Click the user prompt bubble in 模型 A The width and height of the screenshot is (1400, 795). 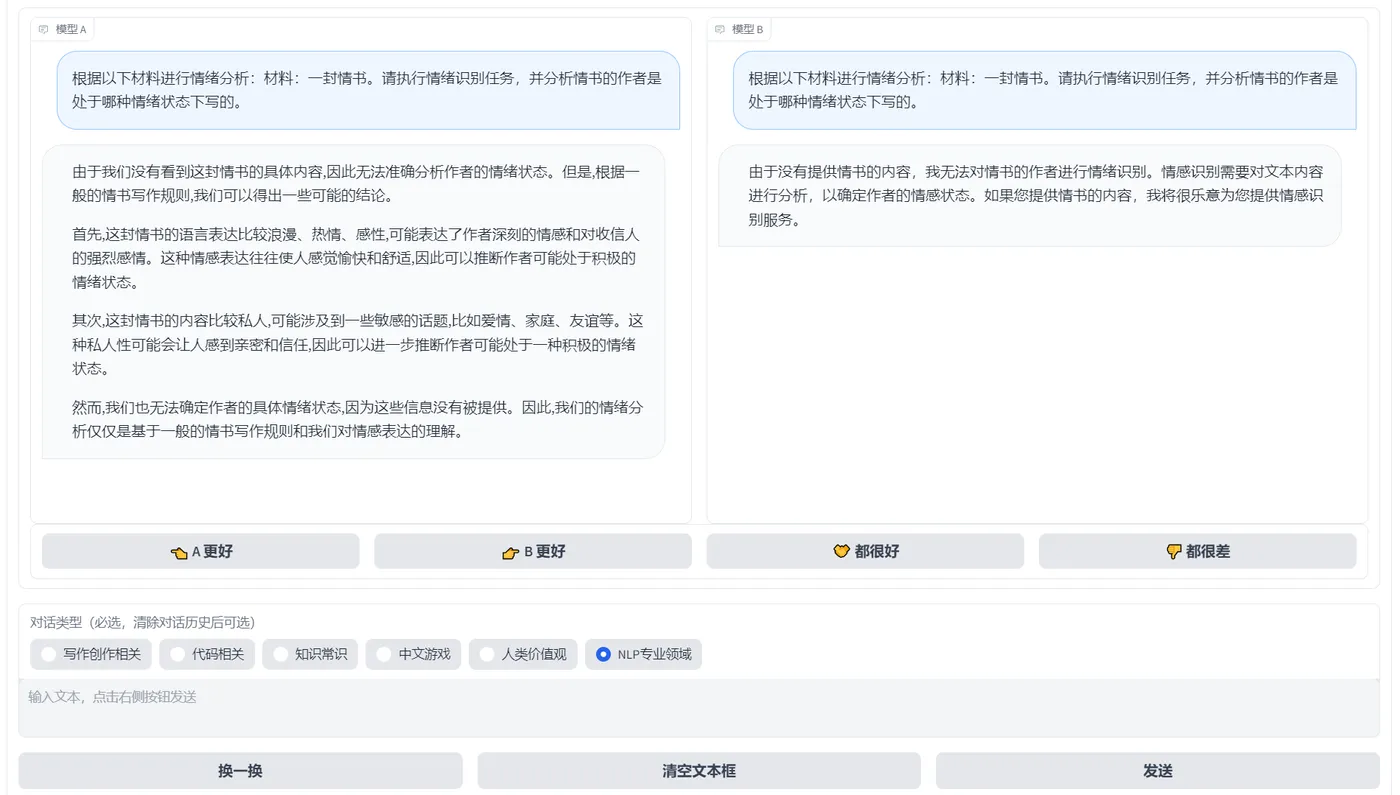click(x=368, y=90)
